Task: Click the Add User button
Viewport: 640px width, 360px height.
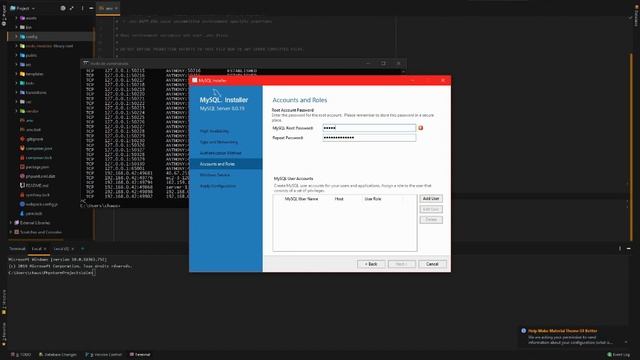Action: 431,199
